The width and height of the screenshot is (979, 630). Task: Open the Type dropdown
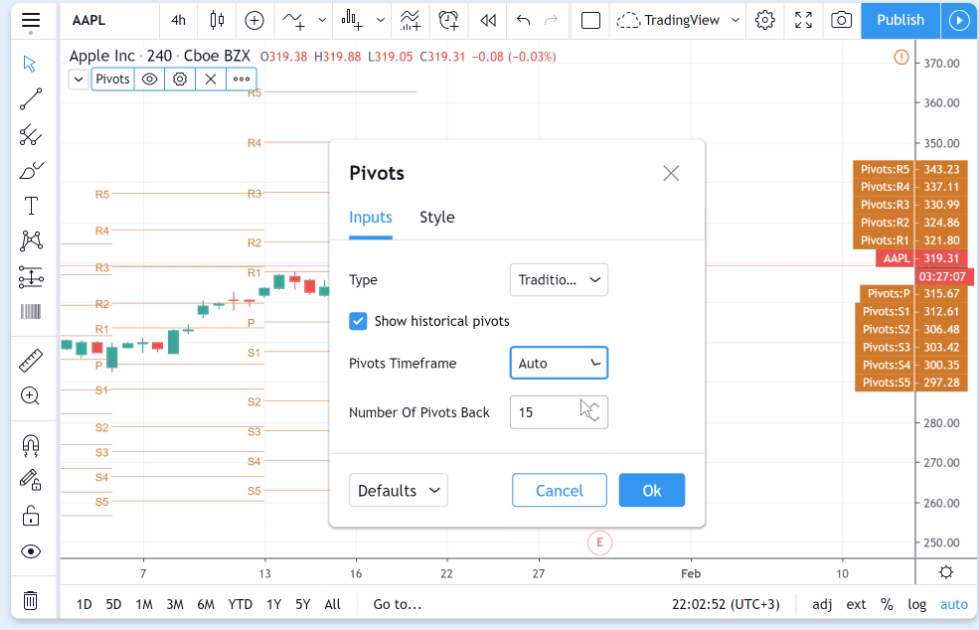click(559, 280)
